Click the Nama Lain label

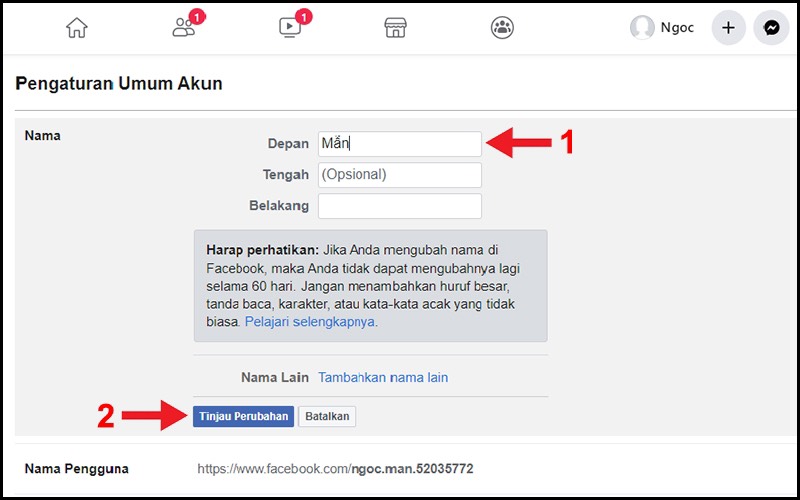(x=275, y=378)
